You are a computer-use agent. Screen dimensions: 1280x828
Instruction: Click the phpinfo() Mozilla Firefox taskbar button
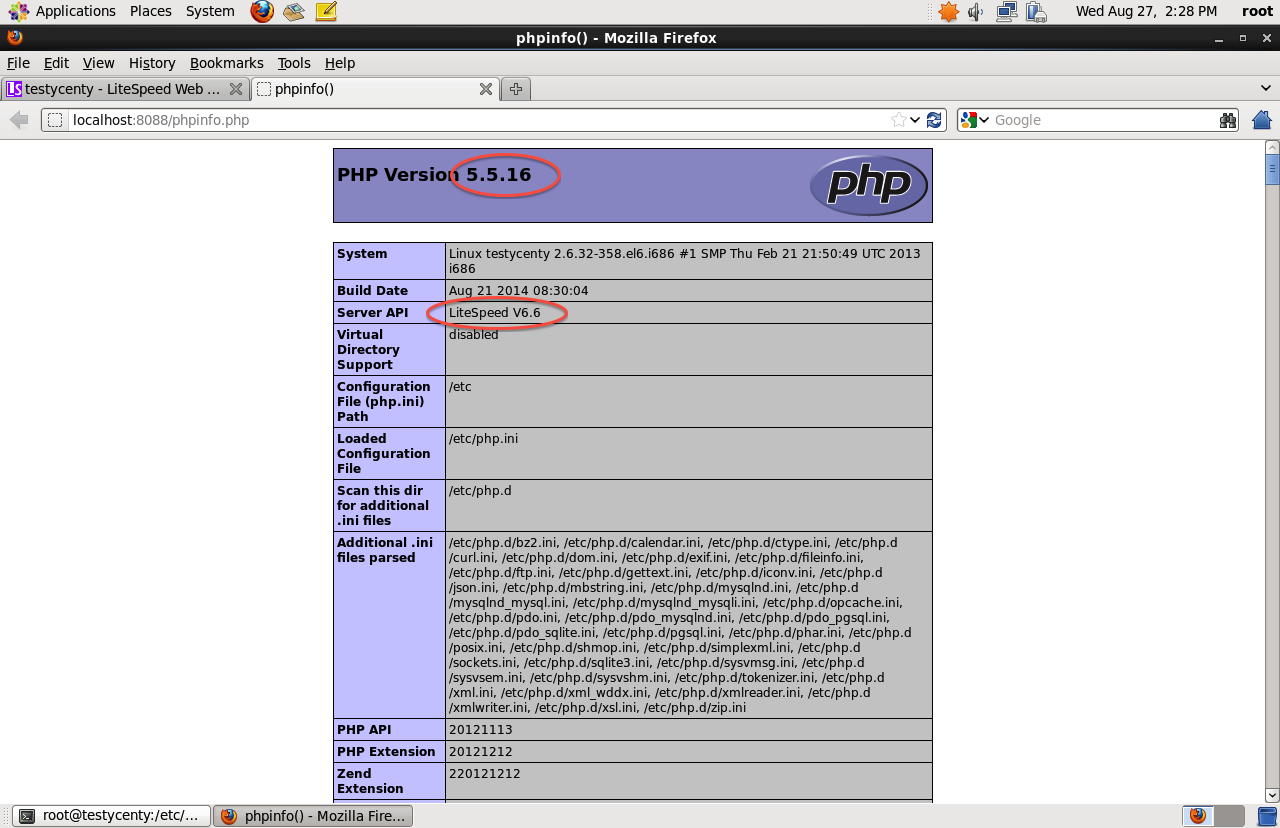click(314, 816)
